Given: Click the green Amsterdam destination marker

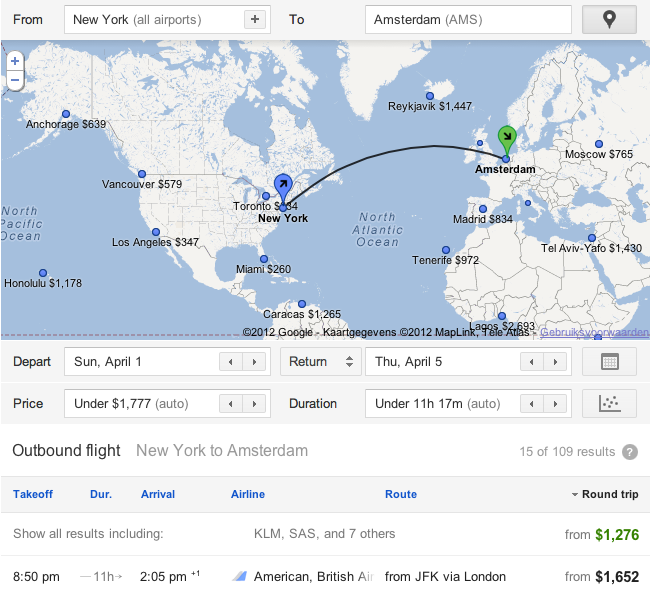Looking at the screenshot, I should [506, 138].
